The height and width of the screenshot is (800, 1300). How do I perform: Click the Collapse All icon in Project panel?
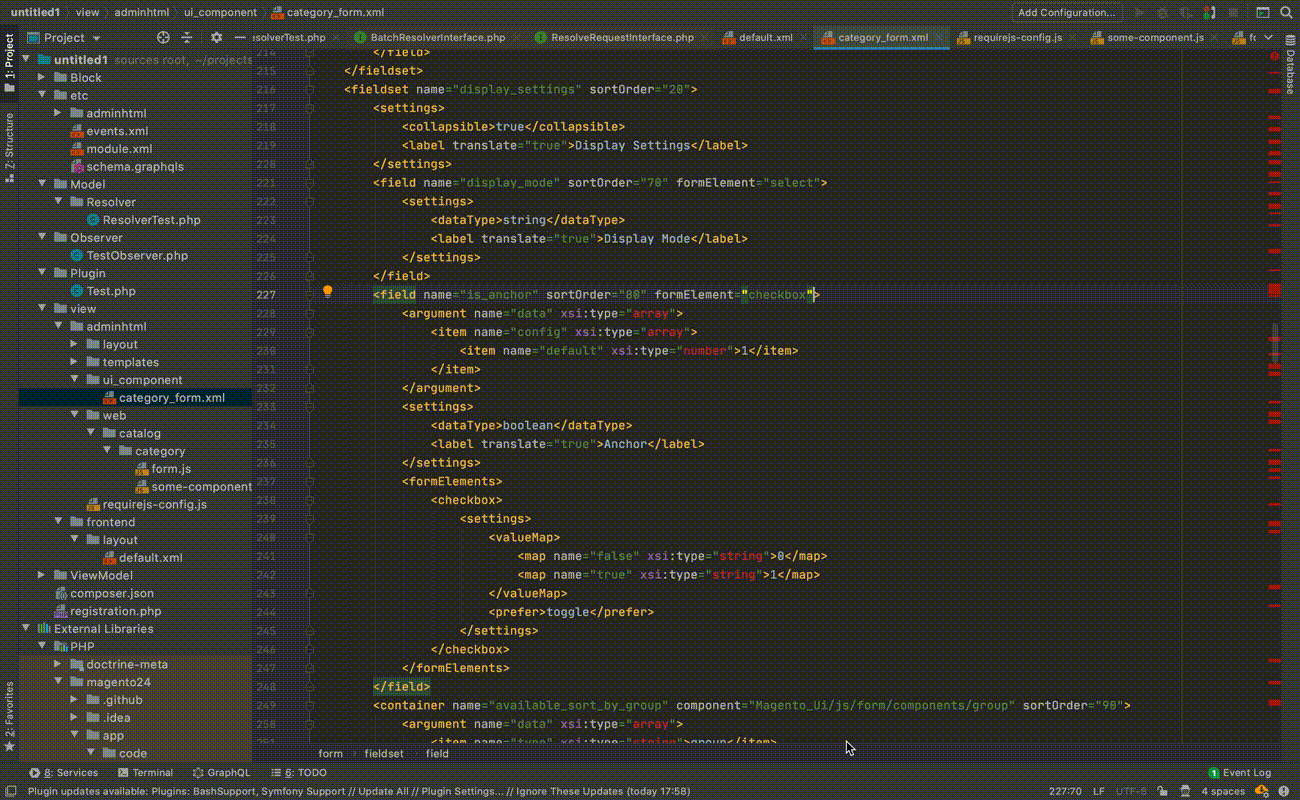(187, 37)
